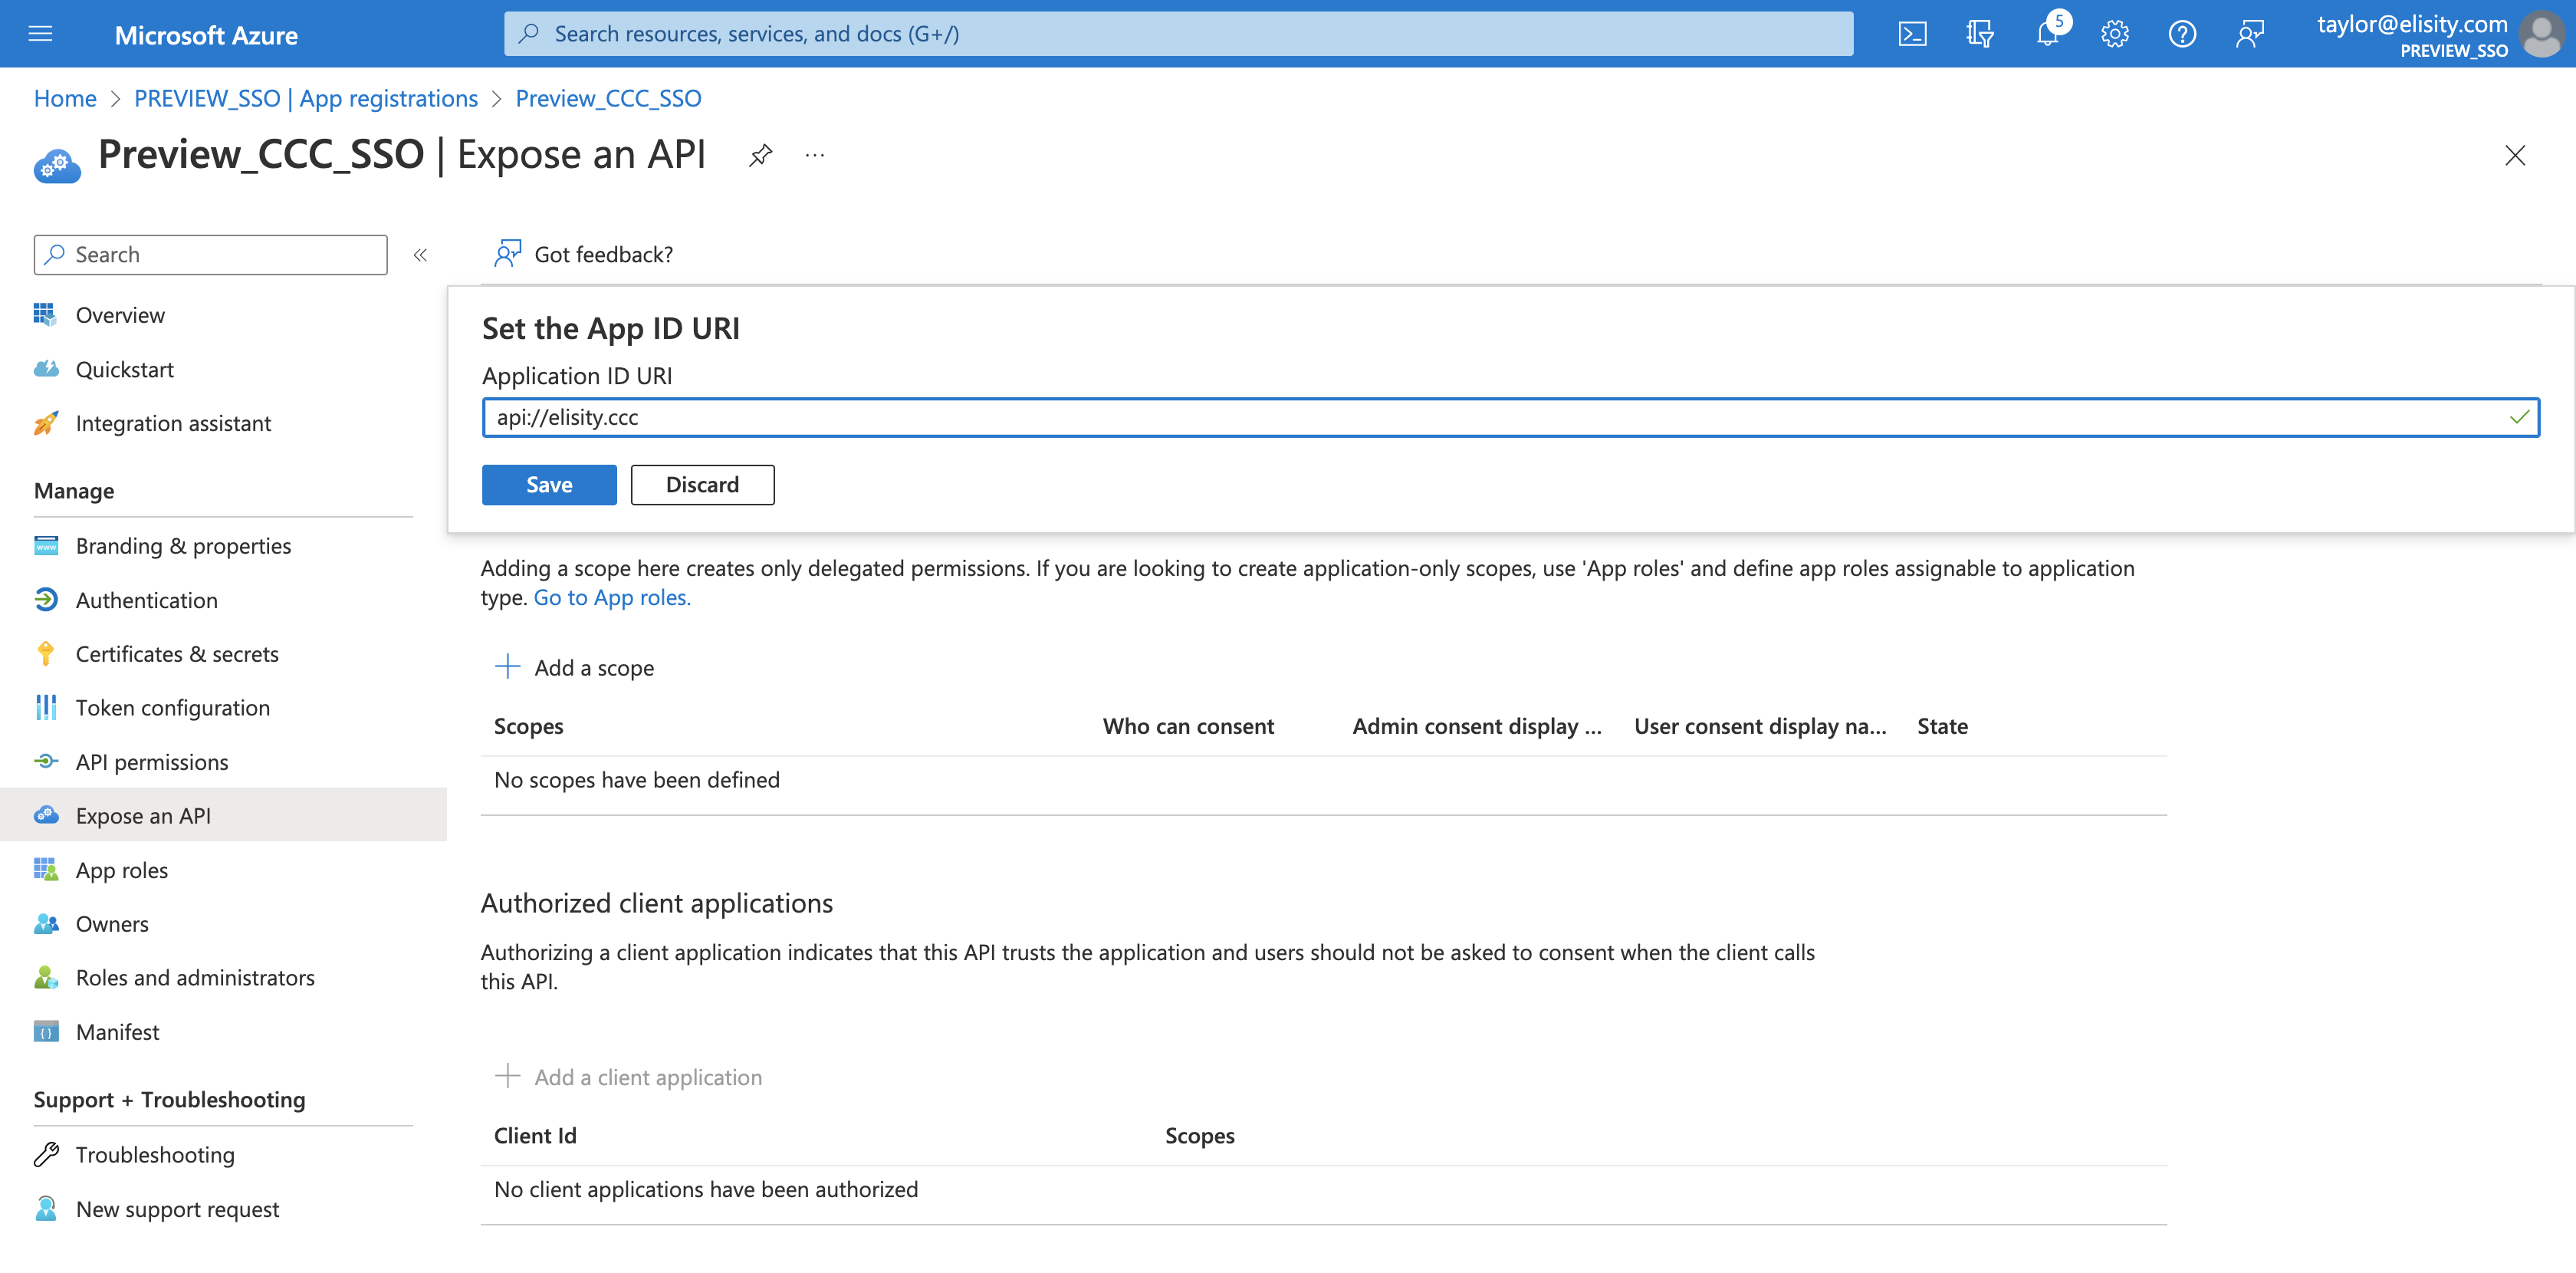Click the Client Id column header
This screenshot has height=1273, width=2576.
click(x=535, y=1136)
